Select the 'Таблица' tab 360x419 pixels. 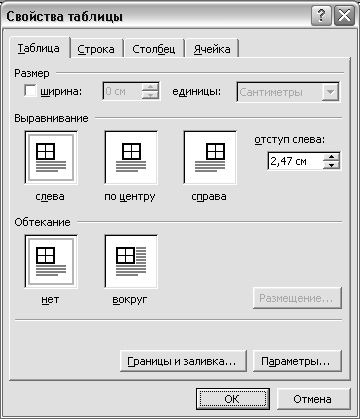point(39,48)
